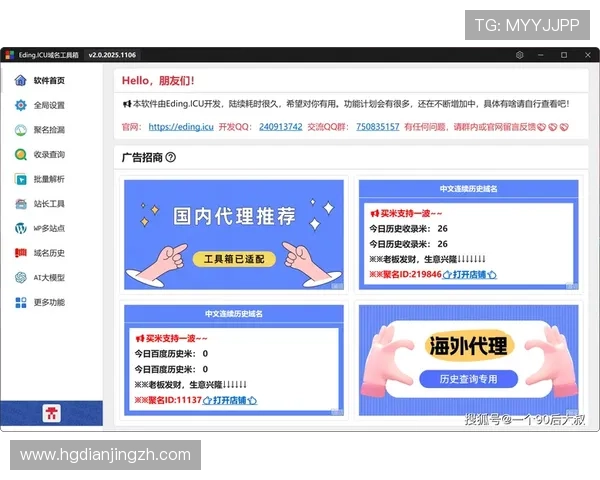Click the 更多功能 grid icon
Image resolution: width=600 pixels, height=480 pixels.
[x=20, y=302]
